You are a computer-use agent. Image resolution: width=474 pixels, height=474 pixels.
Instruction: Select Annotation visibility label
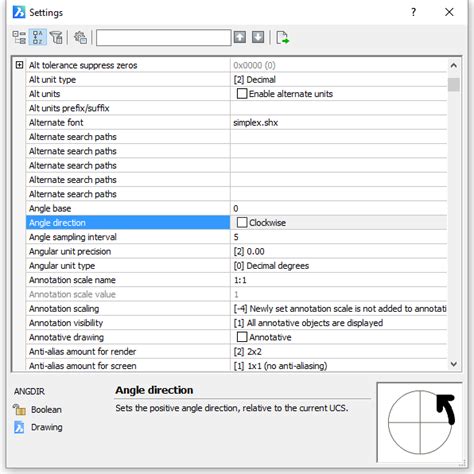[x=66, y=323]
